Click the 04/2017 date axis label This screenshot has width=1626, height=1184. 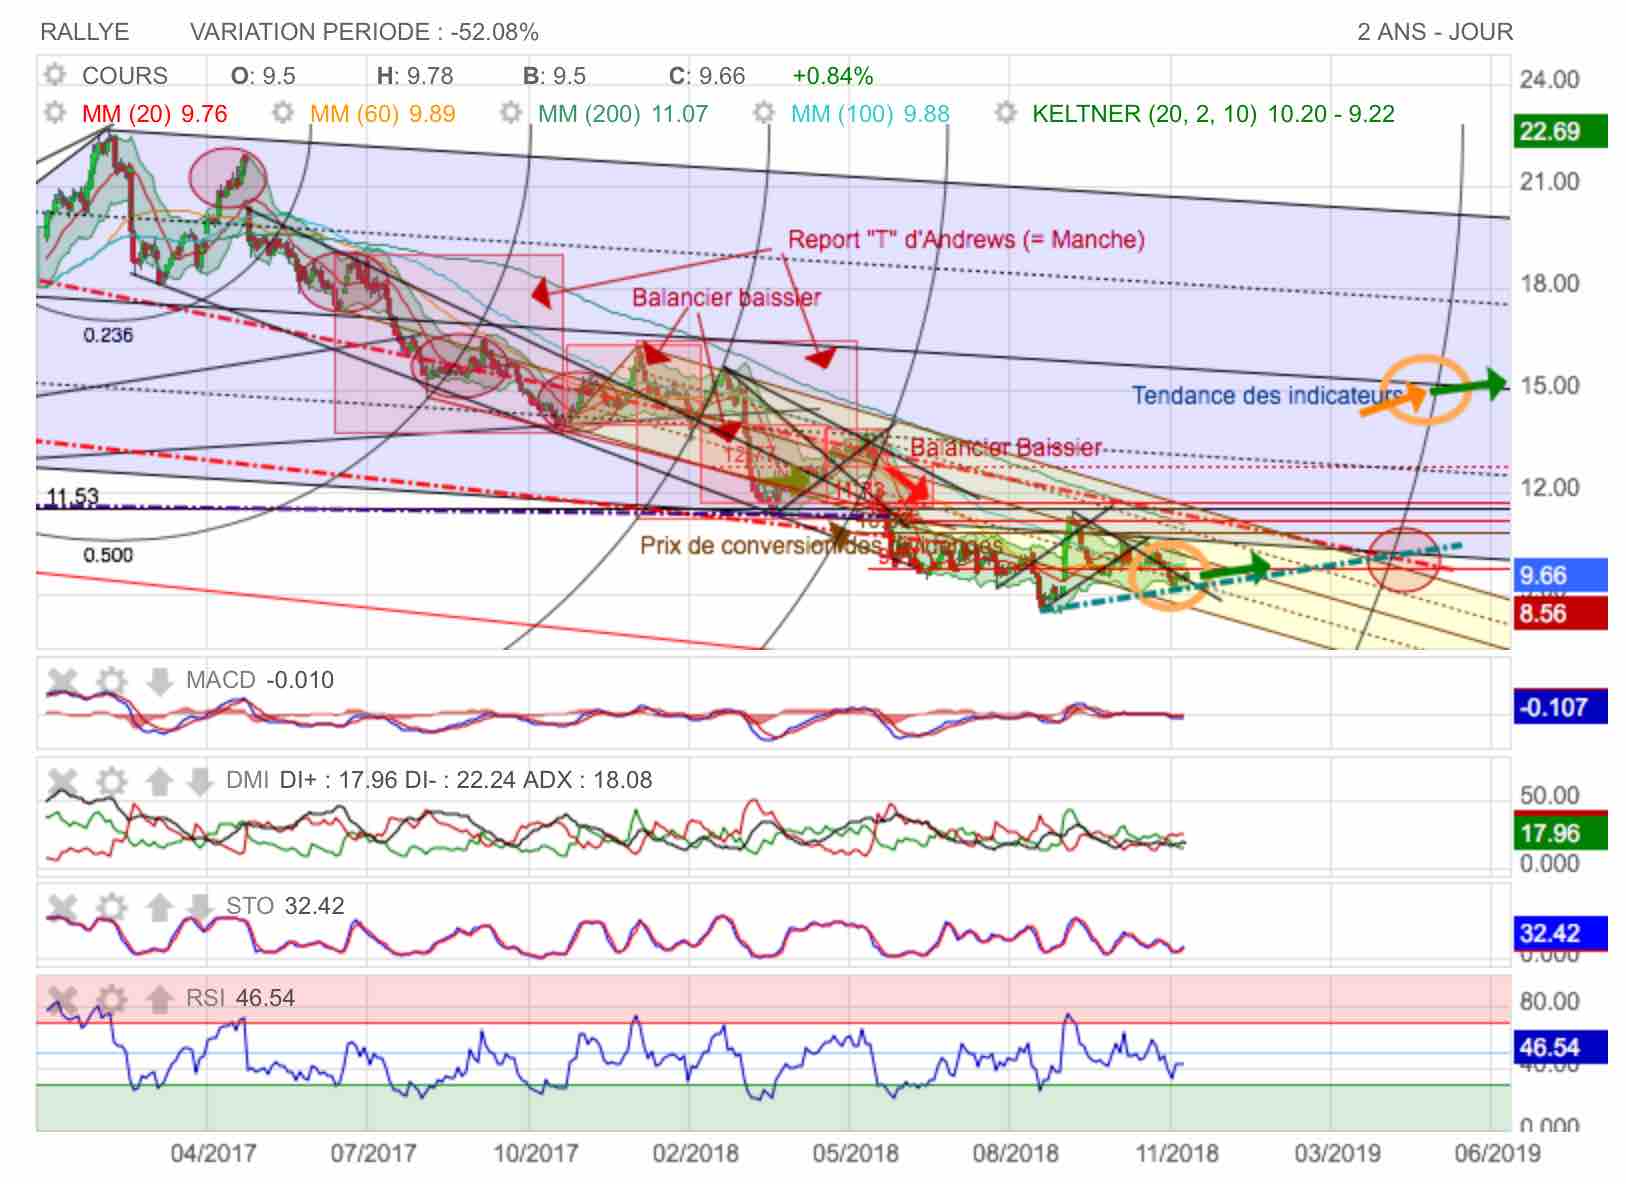click(213, 1153)
